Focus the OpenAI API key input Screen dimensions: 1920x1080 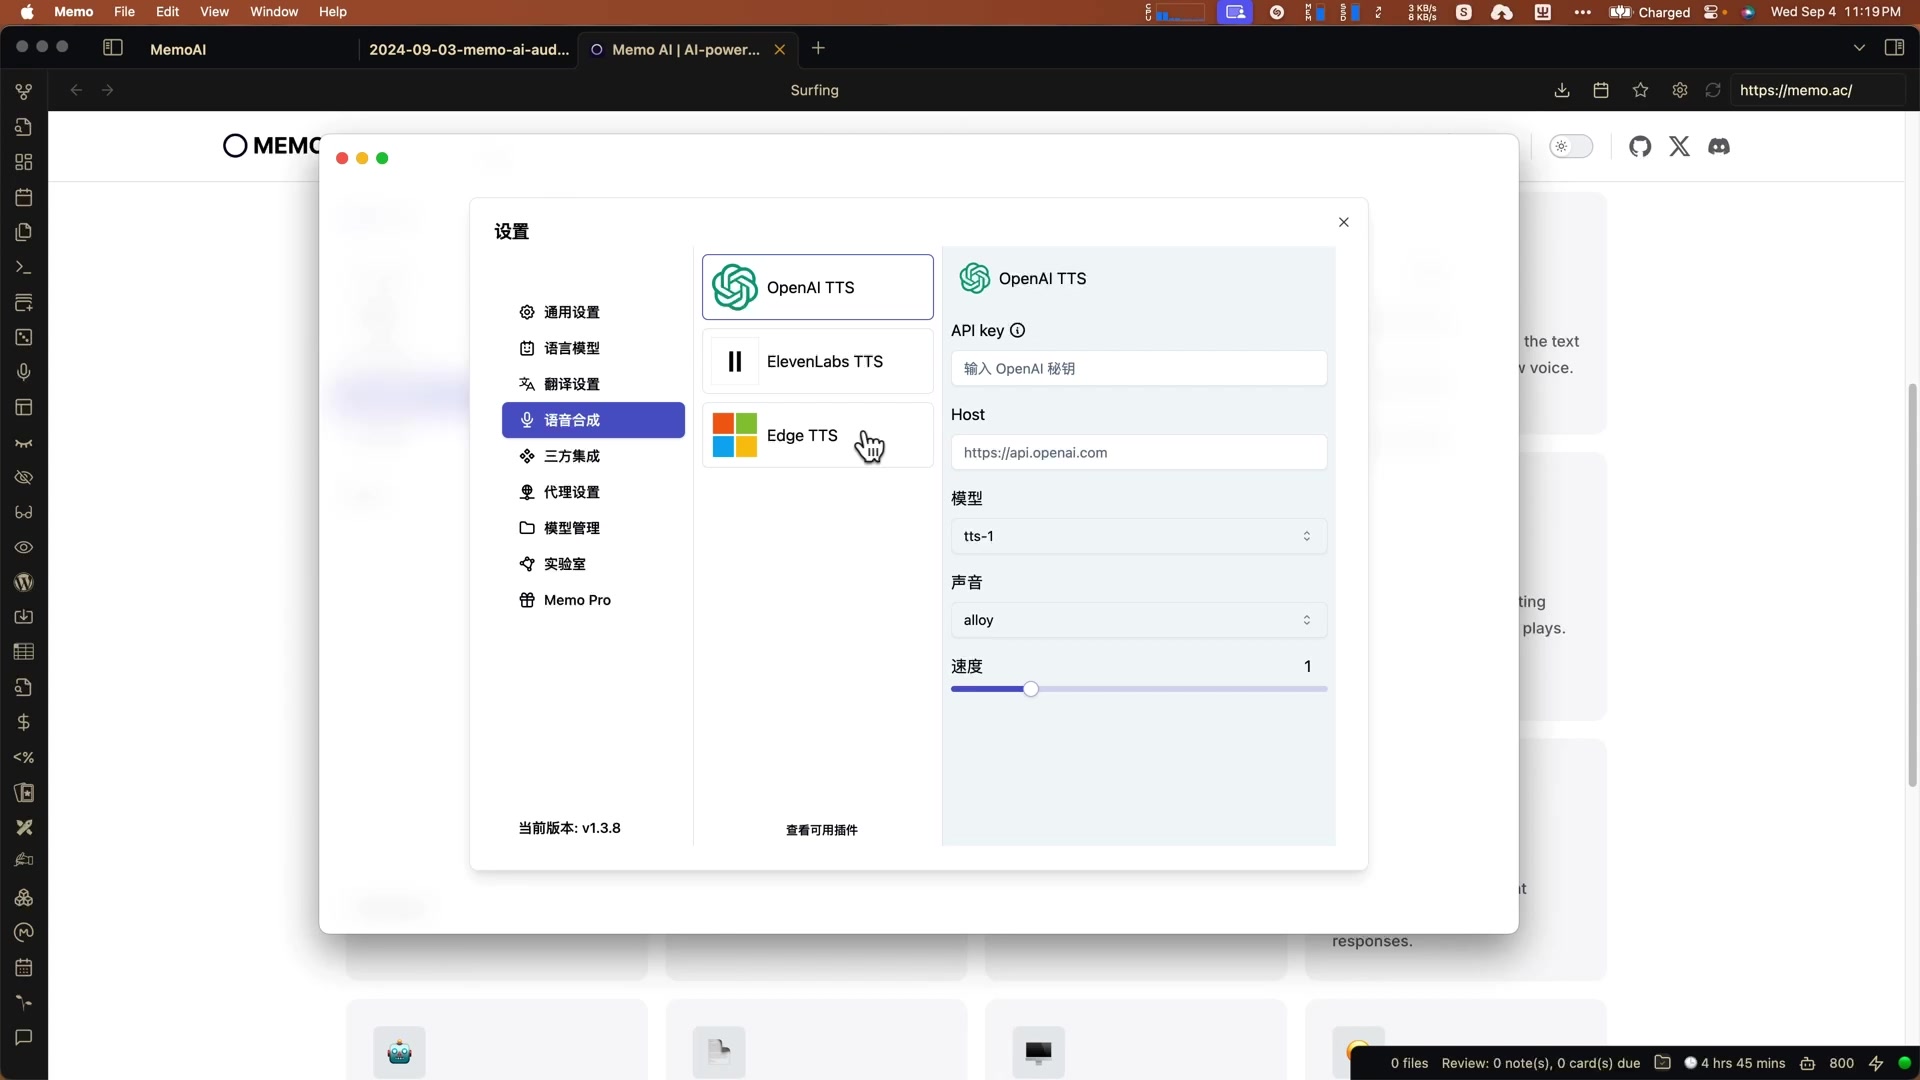click(x=1139, y=368)
